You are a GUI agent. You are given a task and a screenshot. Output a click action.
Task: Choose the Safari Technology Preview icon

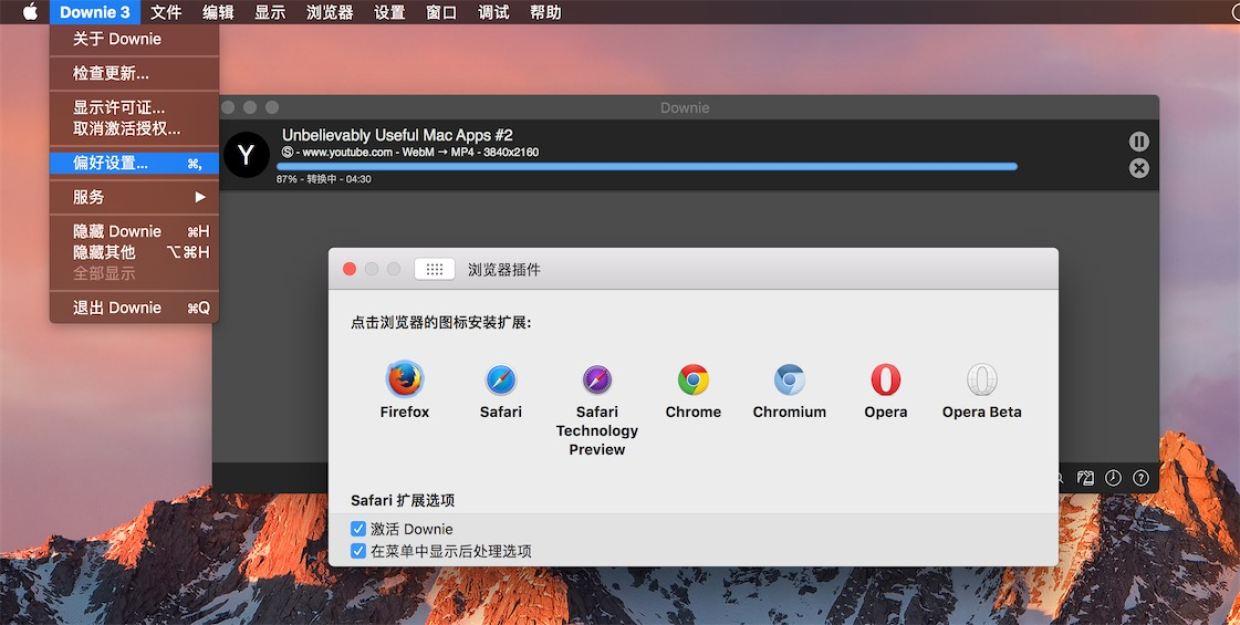(x=597, y=380)
